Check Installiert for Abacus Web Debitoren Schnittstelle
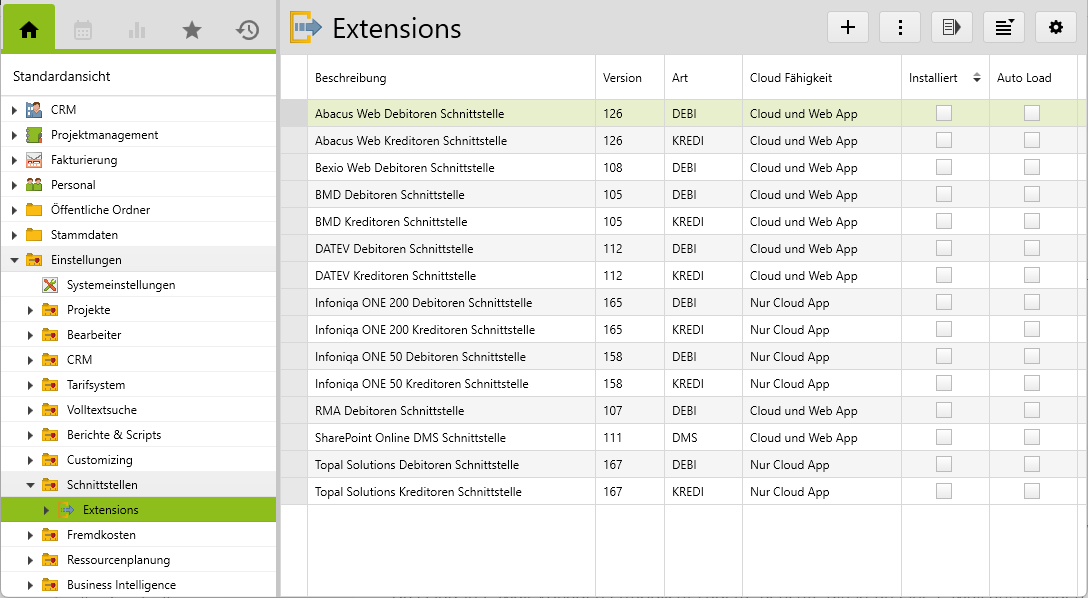 pos(943,114)
